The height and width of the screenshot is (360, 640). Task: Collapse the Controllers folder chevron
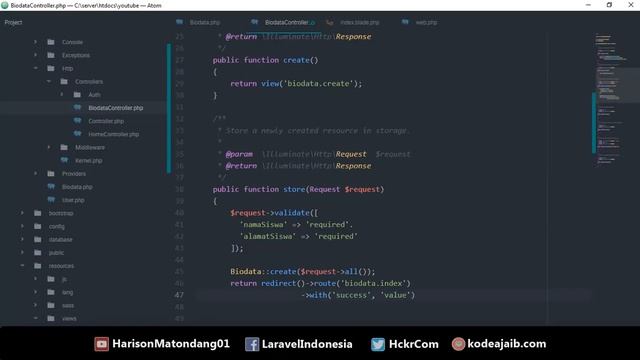(49, 82)
